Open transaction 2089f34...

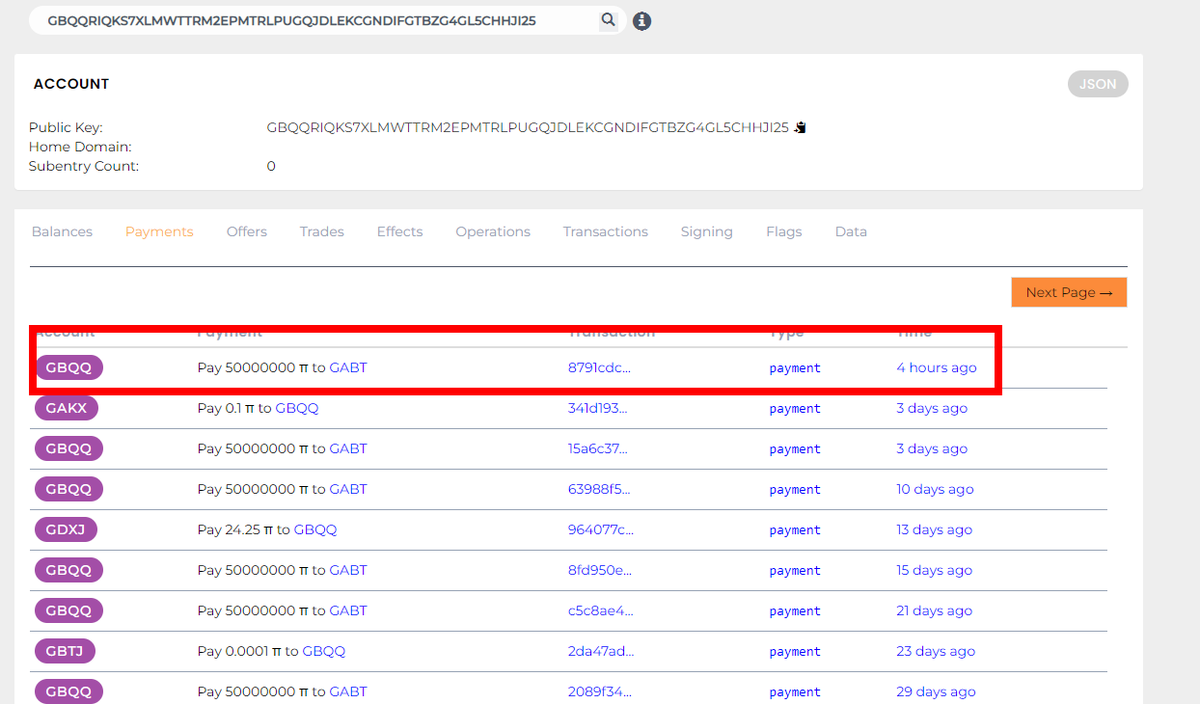pos(599,692)
